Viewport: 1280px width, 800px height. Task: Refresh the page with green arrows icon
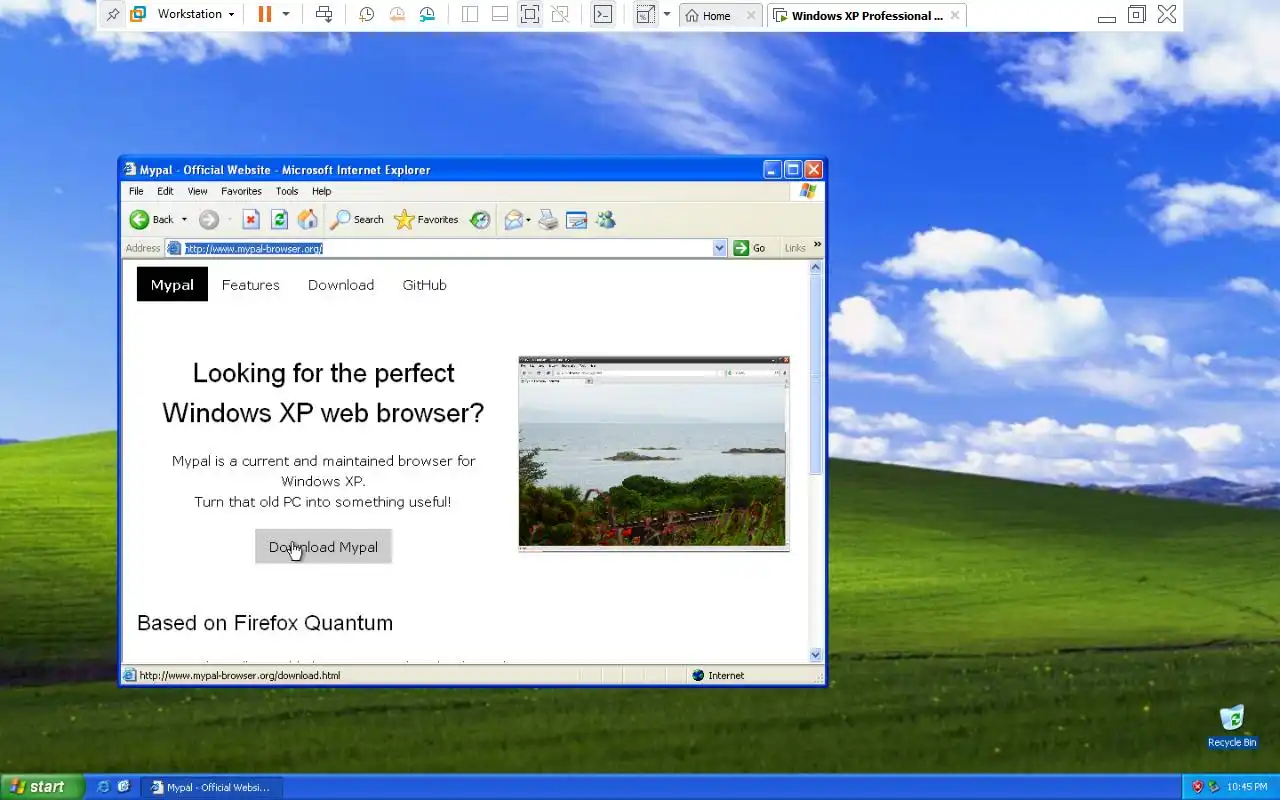tap(279, 220)
